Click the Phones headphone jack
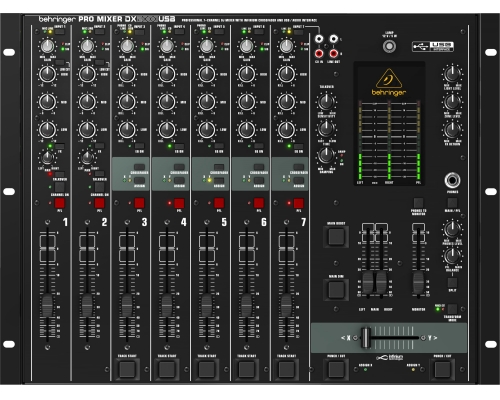500x400 pixels. 452,180
